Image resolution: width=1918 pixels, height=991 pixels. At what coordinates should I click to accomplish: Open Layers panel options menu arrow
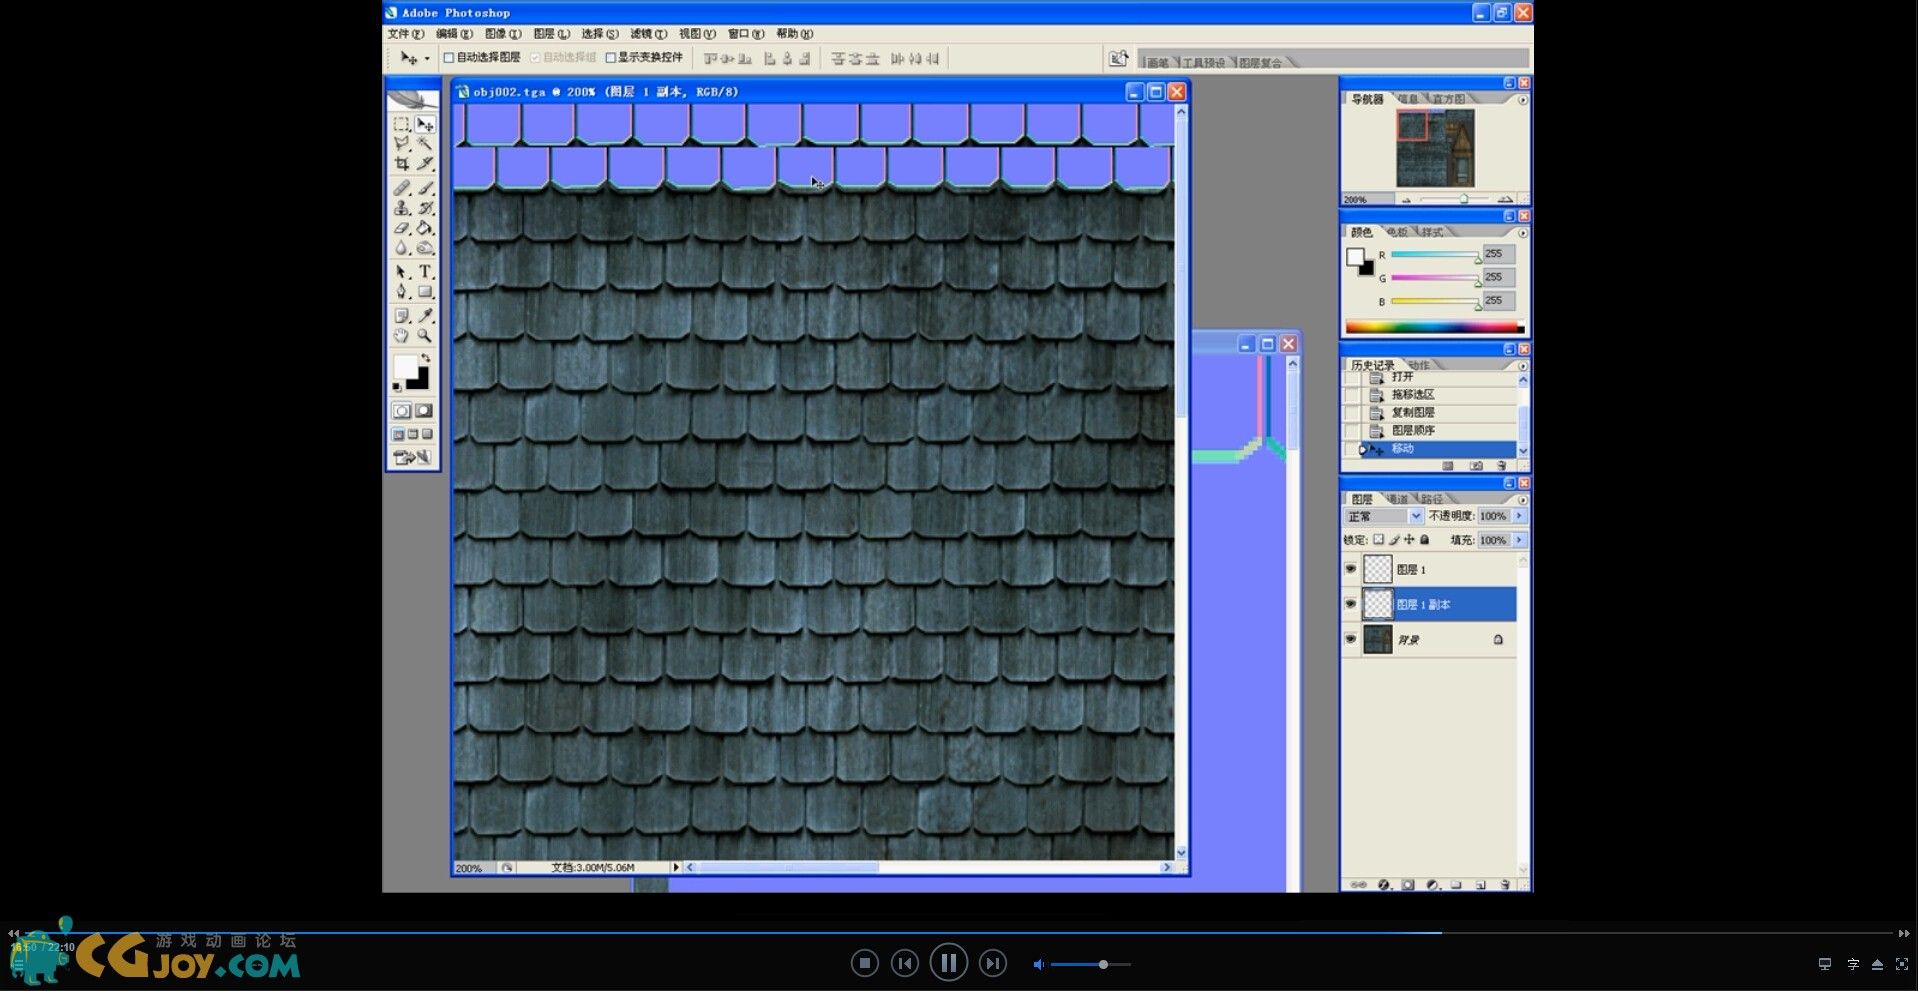1523,499
